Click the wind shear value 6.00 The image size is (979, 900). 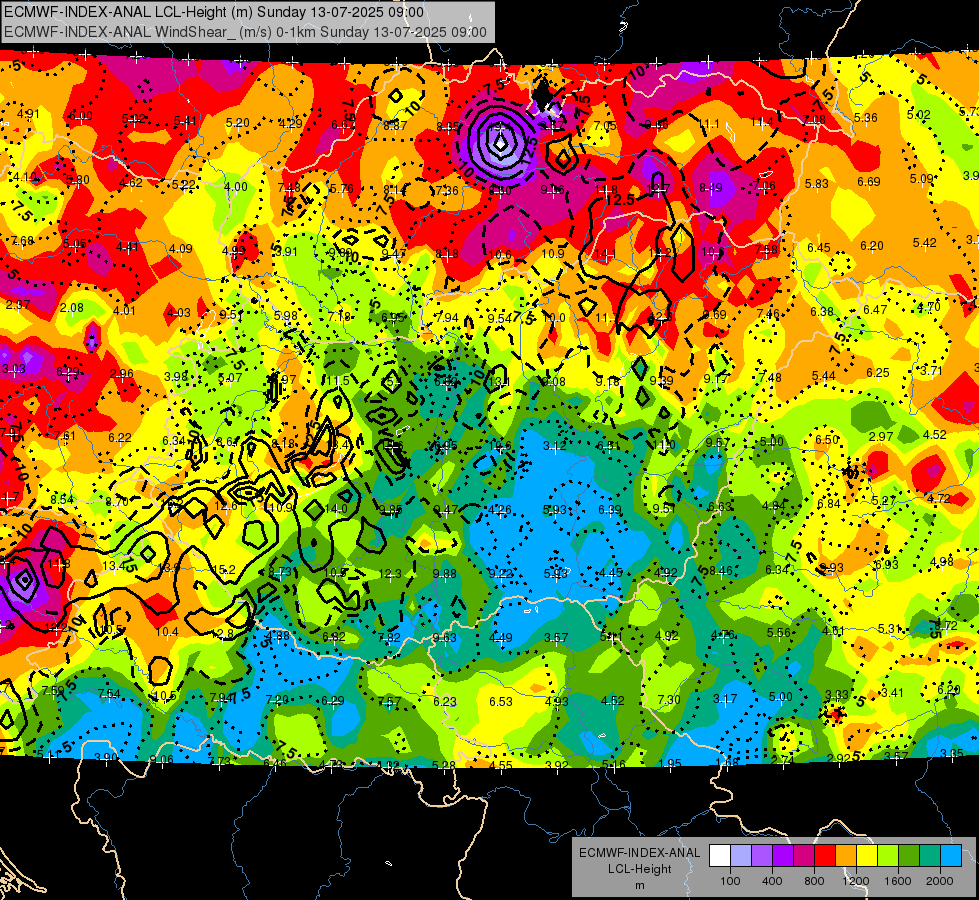[x=81, y=116]
